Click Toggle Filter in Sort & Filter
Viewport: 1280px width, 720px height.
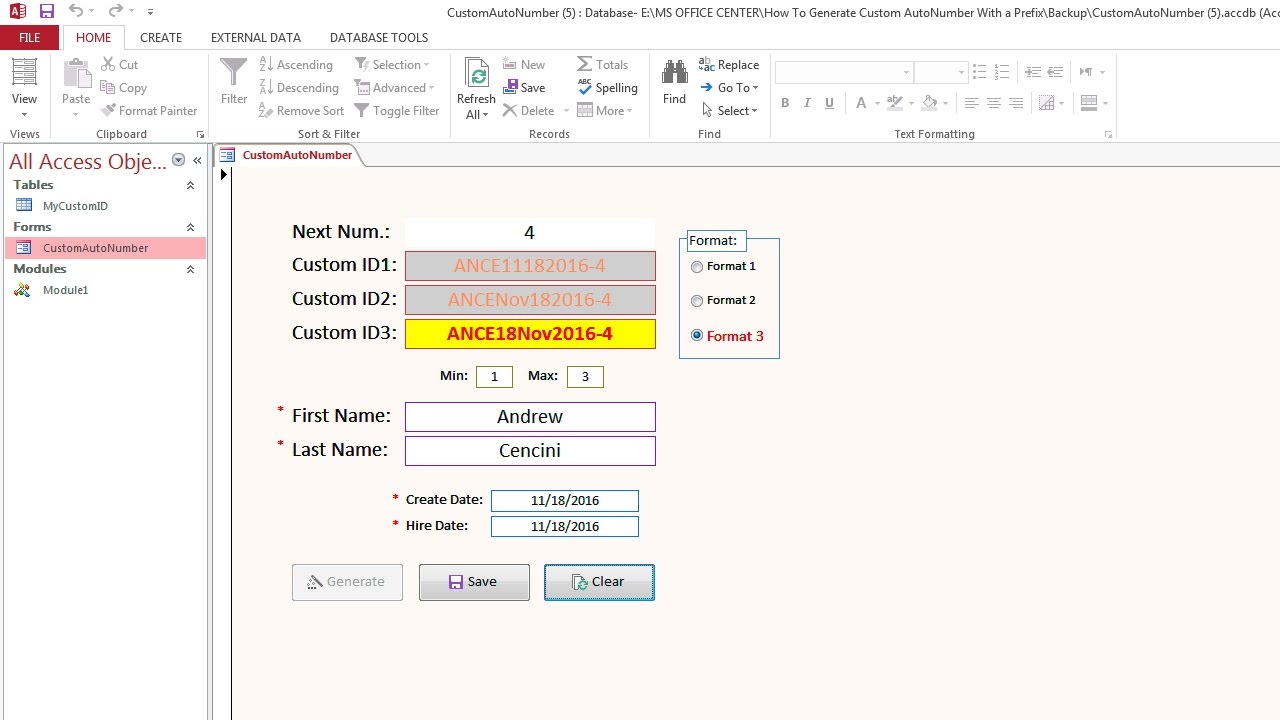(397, 111)
